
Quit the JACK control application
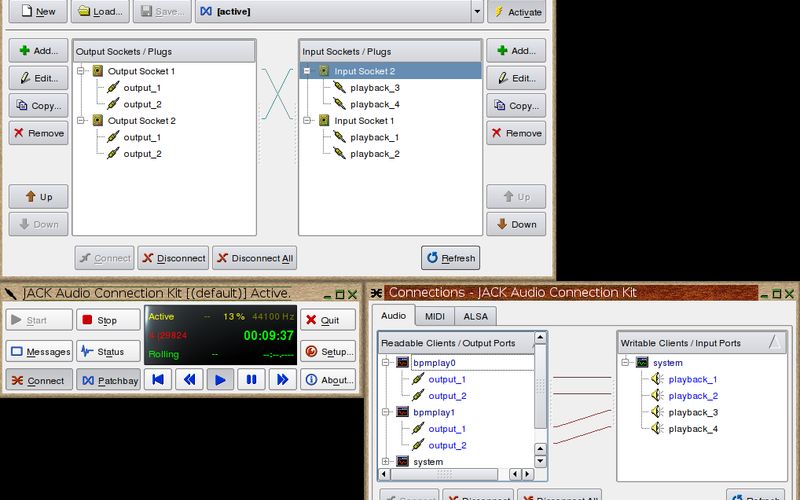tap(327, 320)
